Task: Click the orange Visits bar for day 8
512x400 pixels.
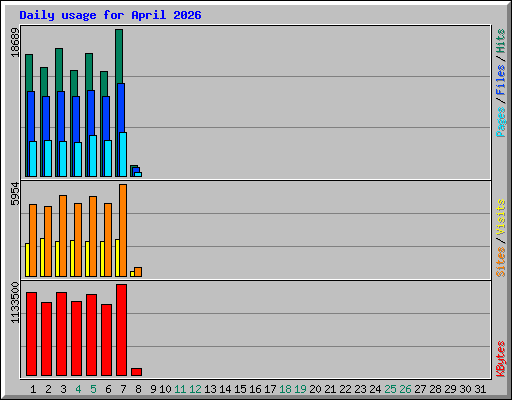Action: [138, 272]
